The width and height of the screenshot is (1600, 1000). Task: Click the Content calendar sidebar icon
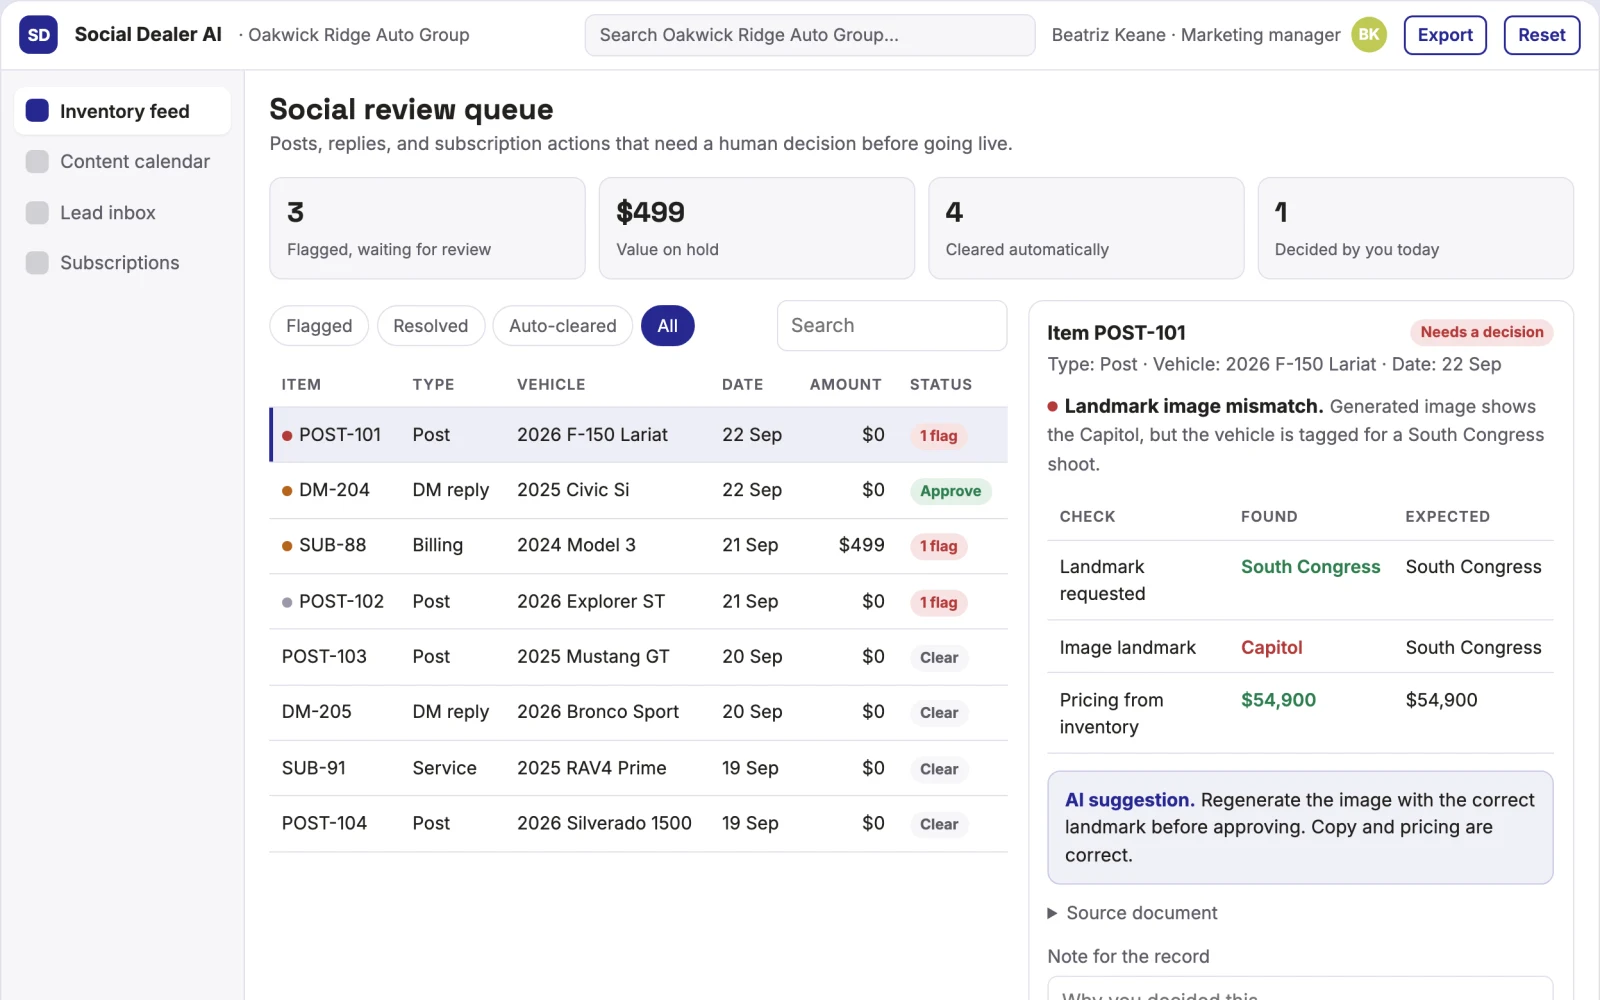tap(37, 162)
